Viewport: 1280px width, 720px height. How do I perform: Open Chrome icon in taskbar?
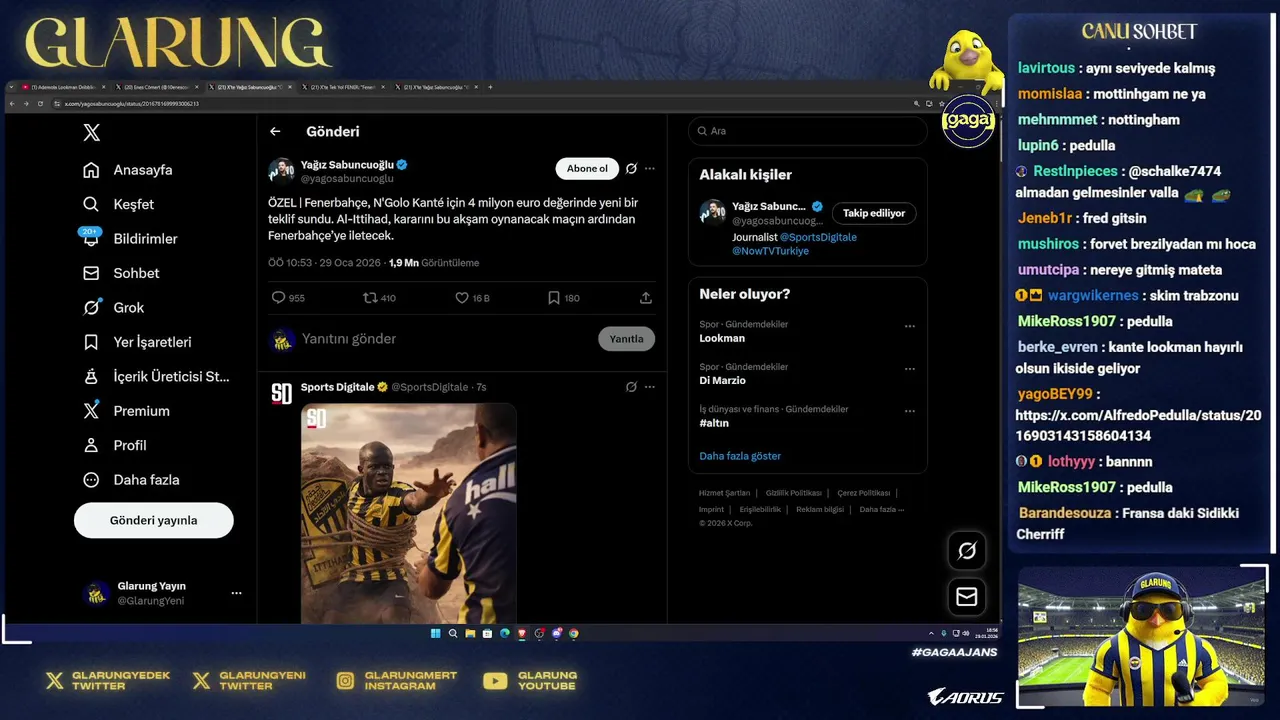point(573,633)
